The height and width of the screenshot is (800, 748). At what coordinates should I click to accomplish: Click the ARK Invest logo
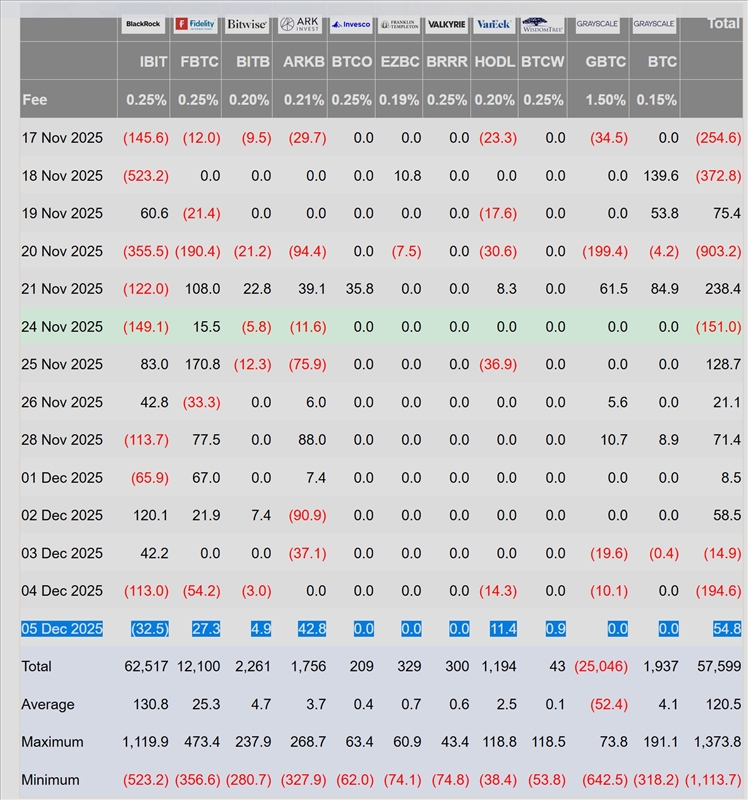point(299,23)
